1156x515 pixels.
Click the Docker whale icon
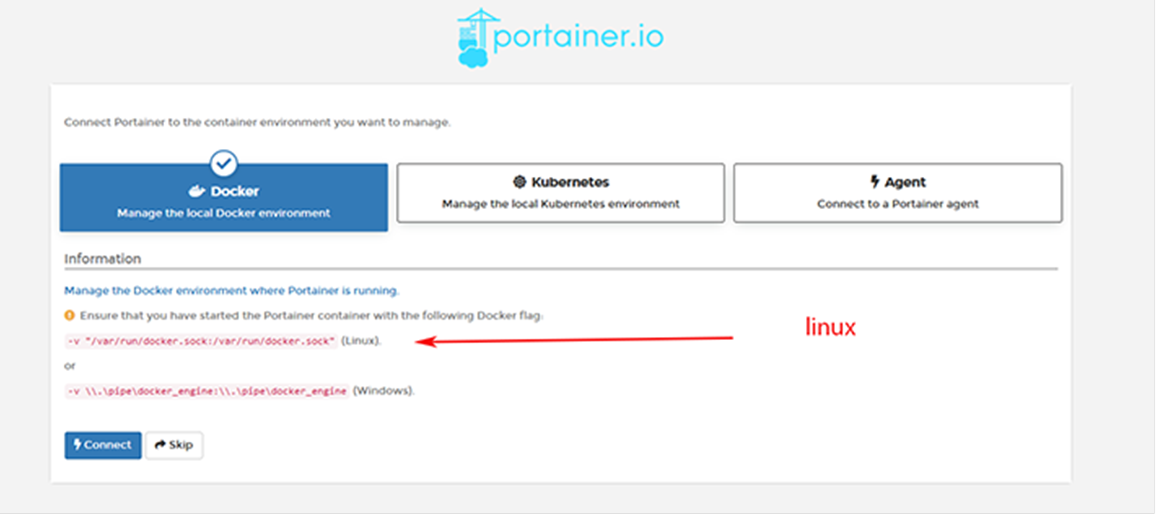tap(196, 192)
